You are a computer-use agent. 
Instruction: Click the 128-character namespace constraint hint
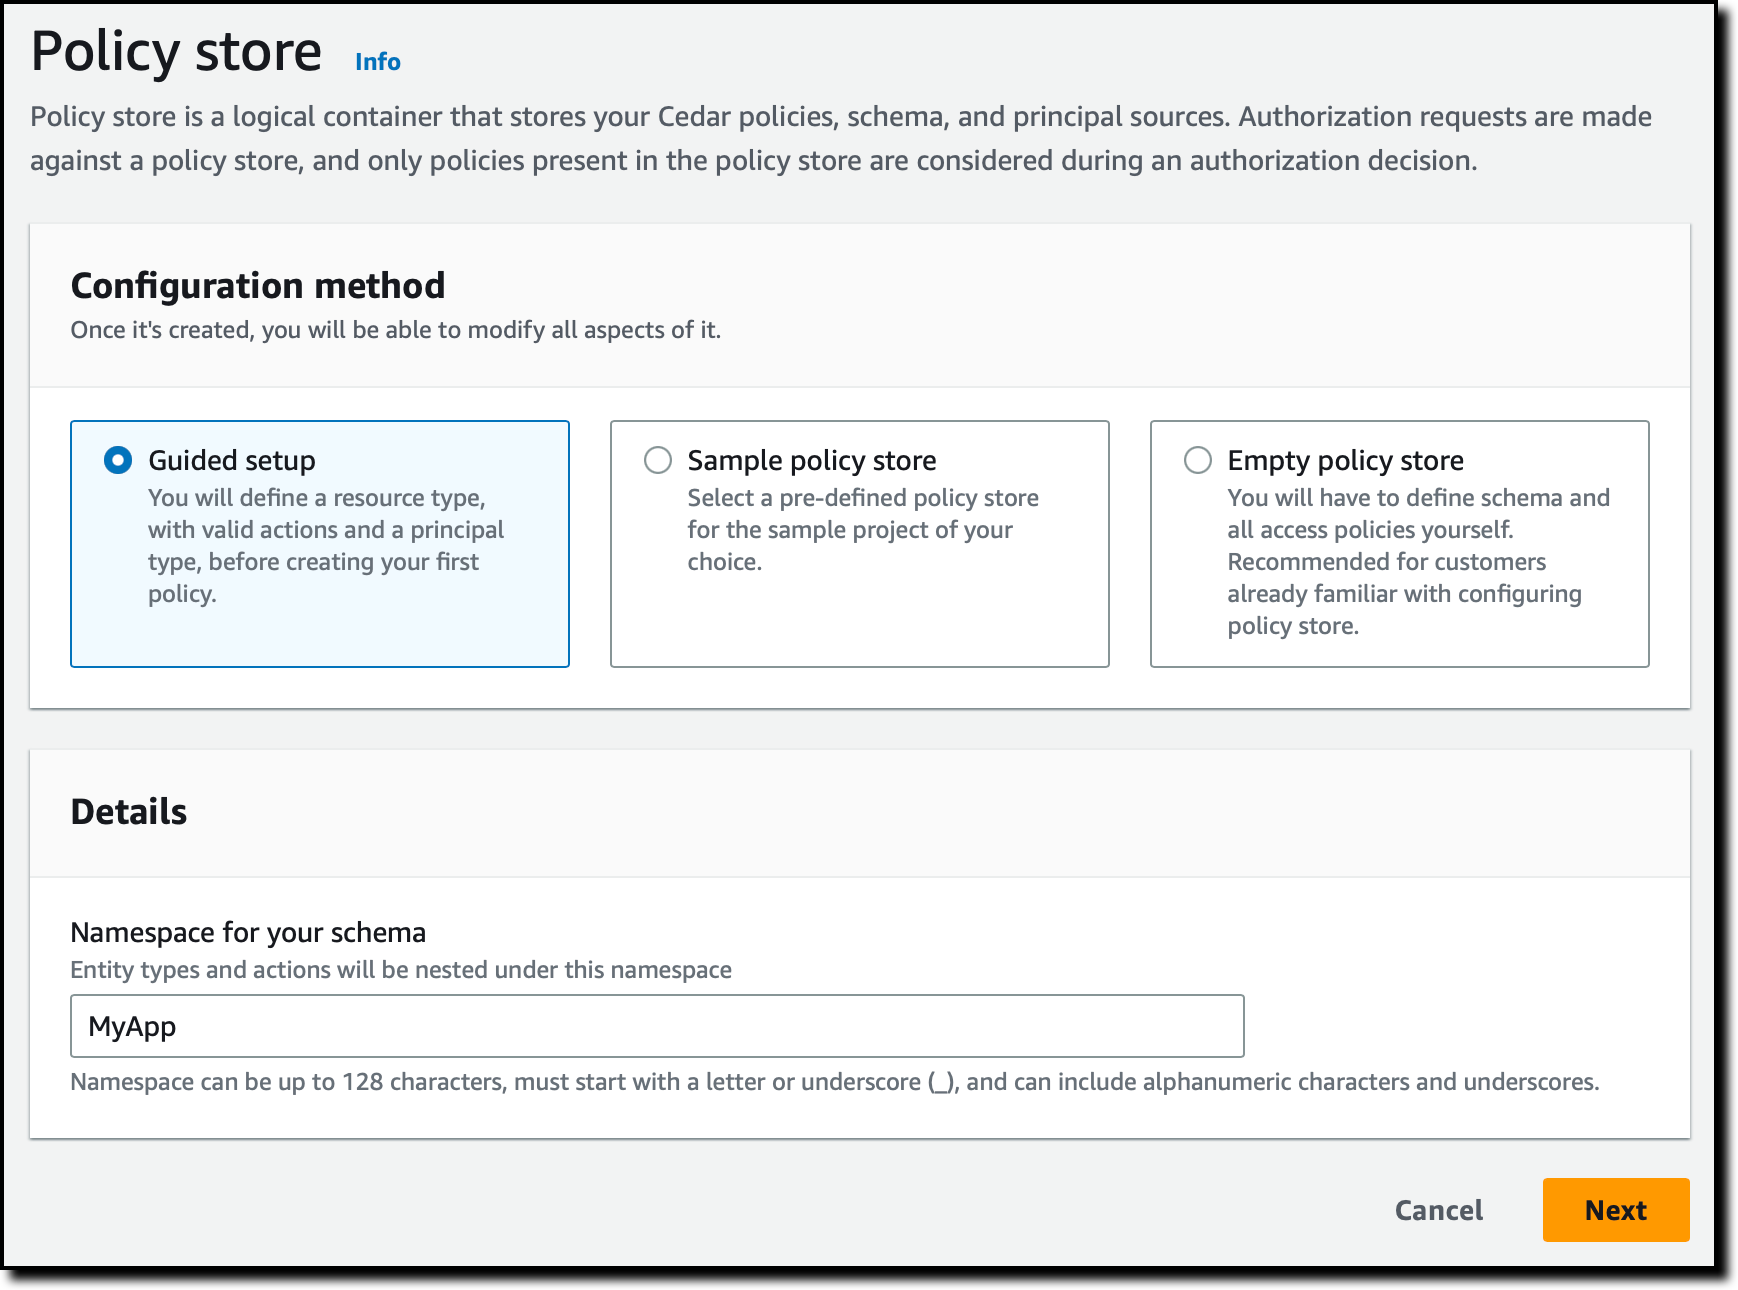pos(834,1082)
